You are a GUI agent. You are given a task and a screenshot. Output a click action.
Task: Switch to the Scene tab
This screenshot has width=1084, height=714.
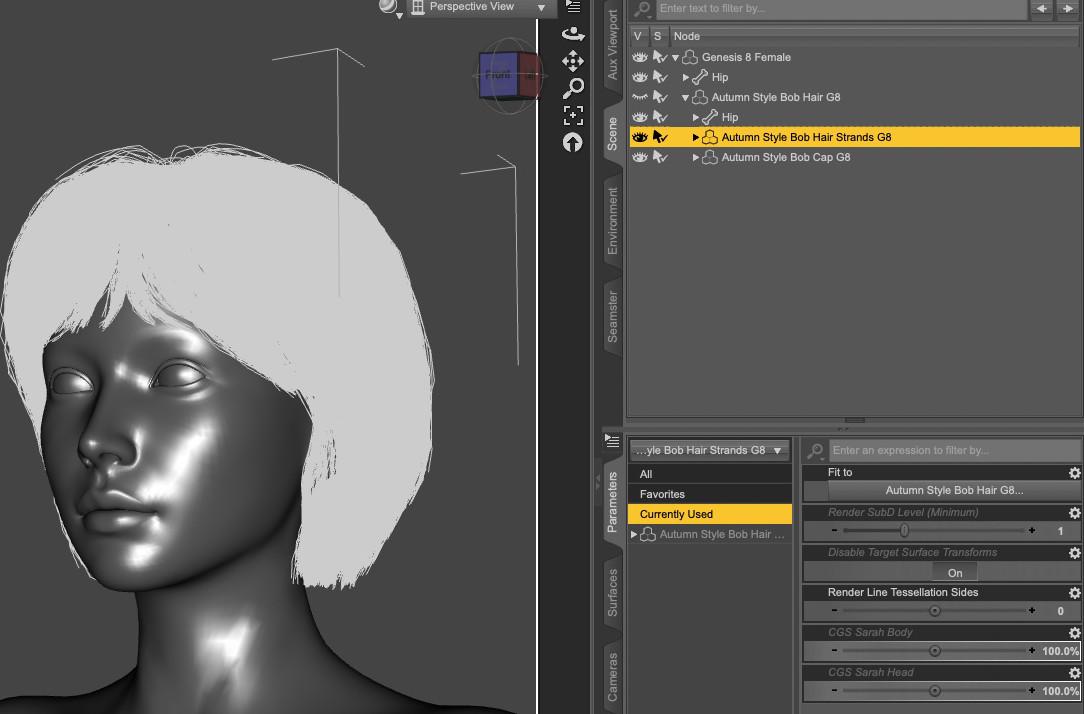(x=613, y=133)
